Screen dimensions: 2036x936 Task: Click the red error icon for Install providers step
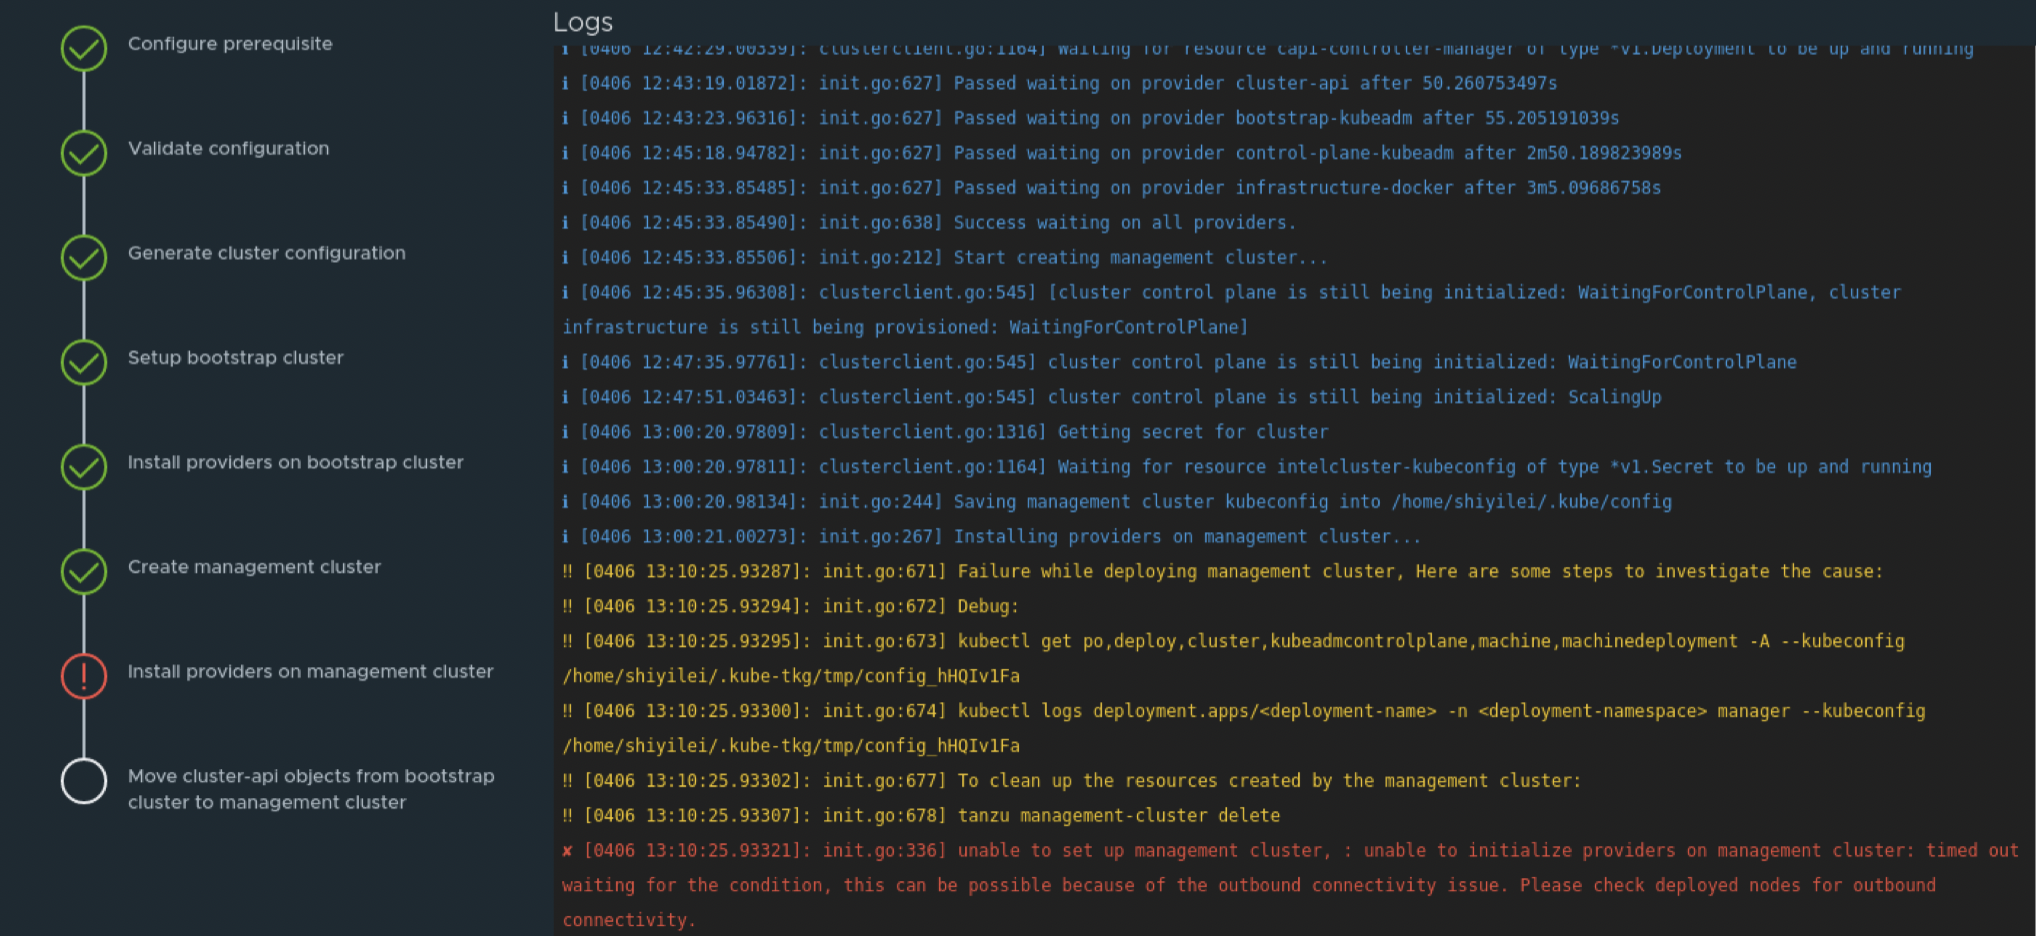tap(84, 677)
